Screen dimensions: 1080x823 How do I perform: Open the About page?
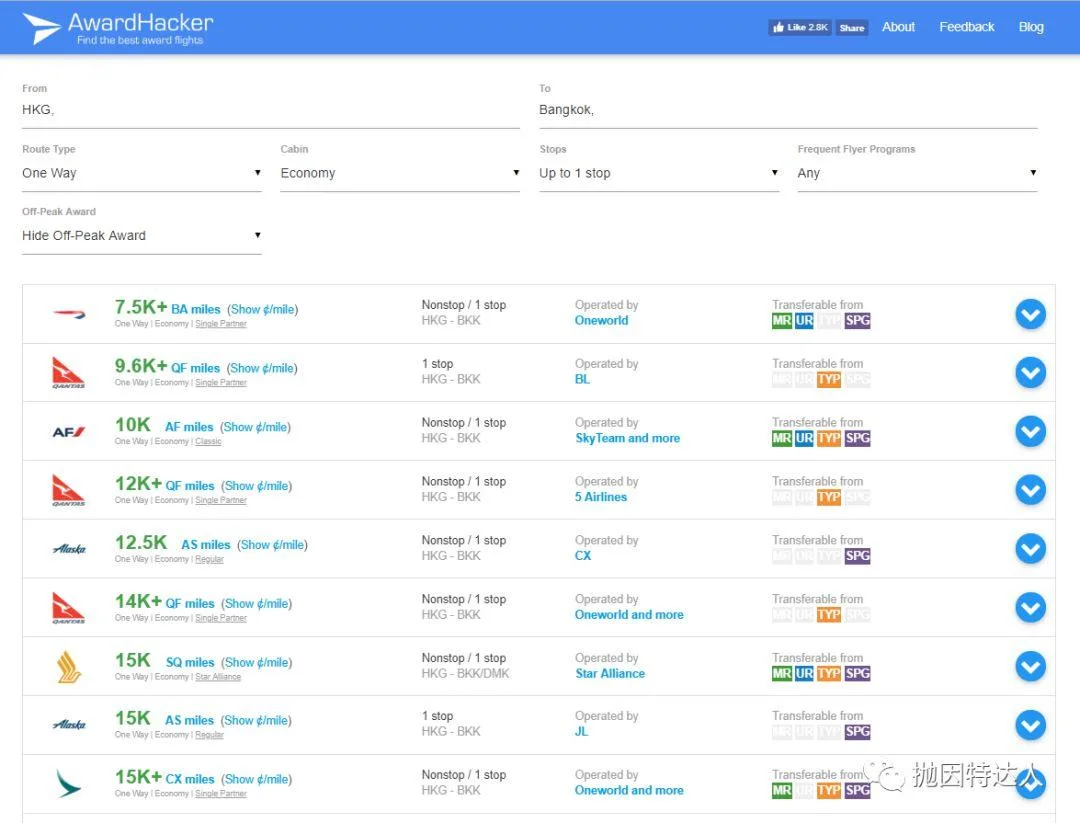point(898,27)
